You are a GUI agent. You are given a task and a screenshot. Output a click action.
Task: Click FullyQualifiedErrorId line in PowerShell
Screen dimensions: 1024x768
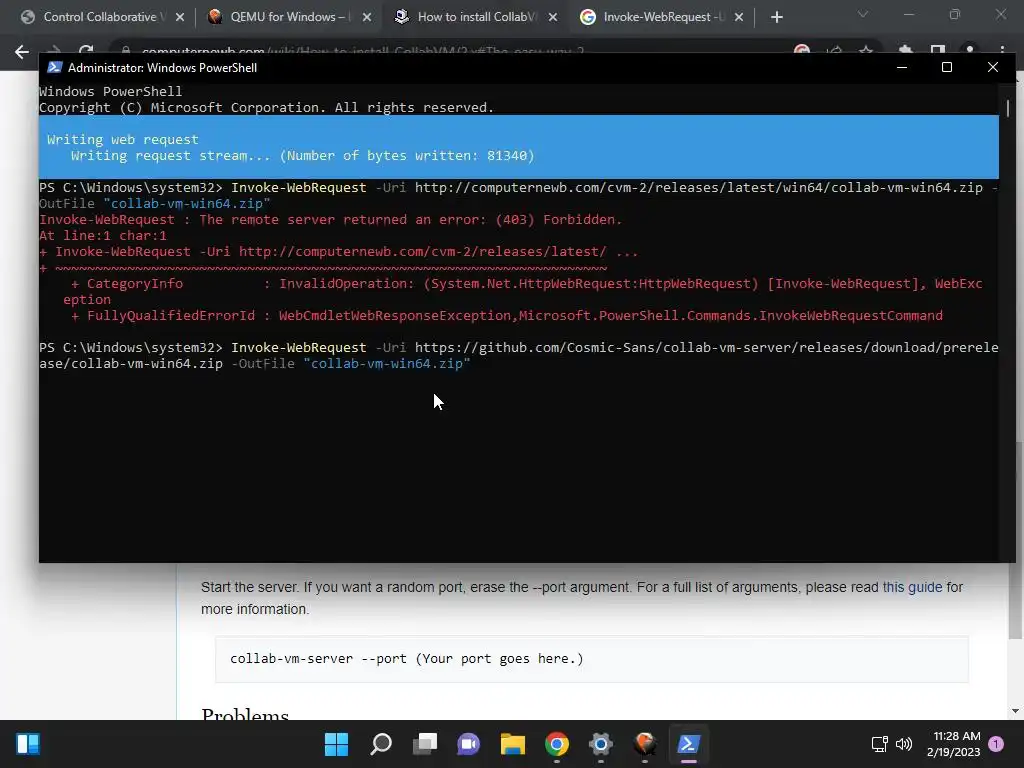tap(507, 315)
